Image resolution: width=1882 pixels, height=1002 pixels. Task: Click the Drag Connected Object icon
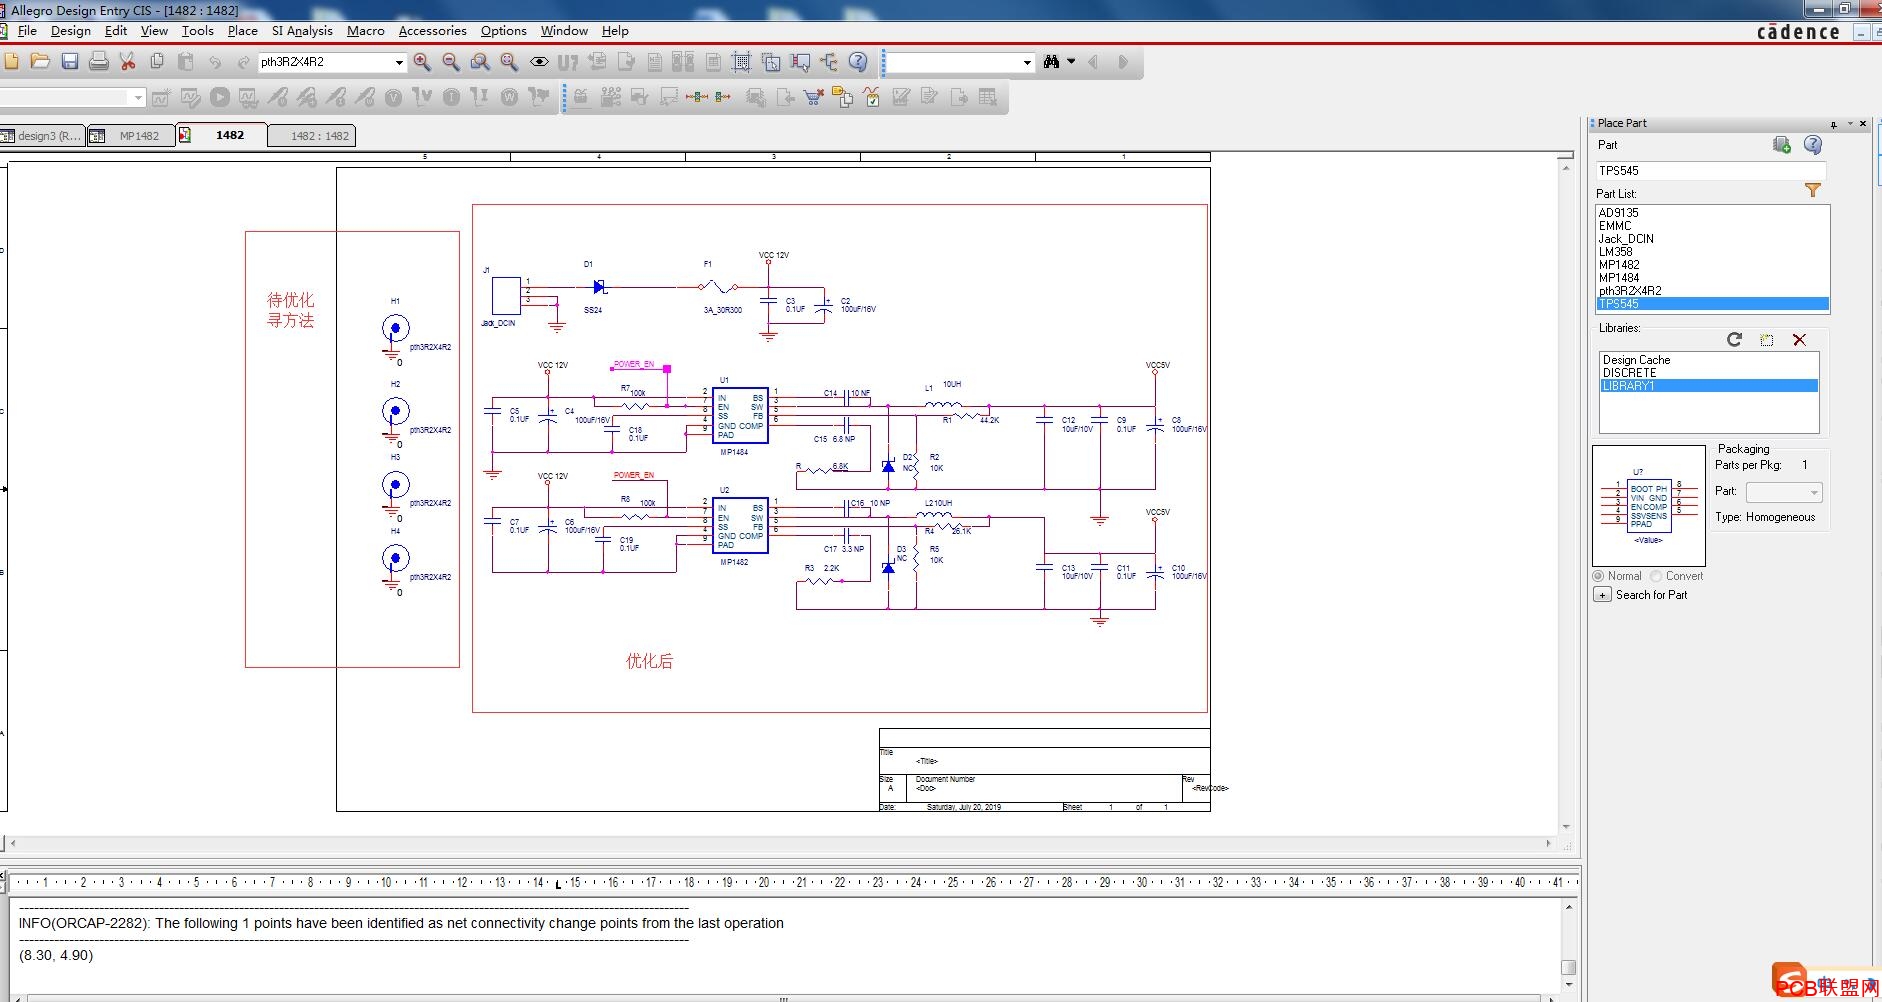800,62
